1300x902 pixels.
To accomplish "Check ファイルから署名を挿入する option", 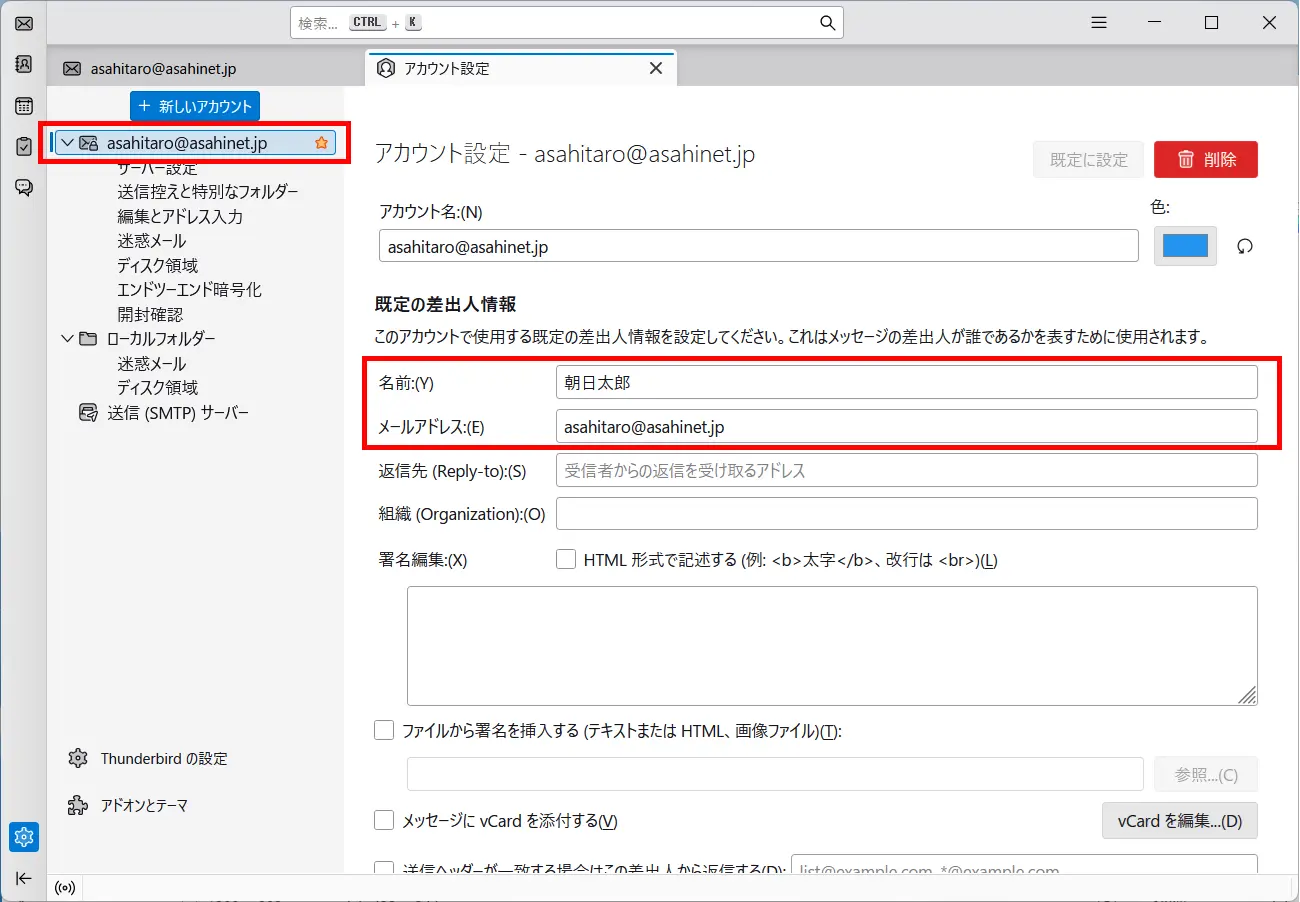I will [x=384, y=730].
